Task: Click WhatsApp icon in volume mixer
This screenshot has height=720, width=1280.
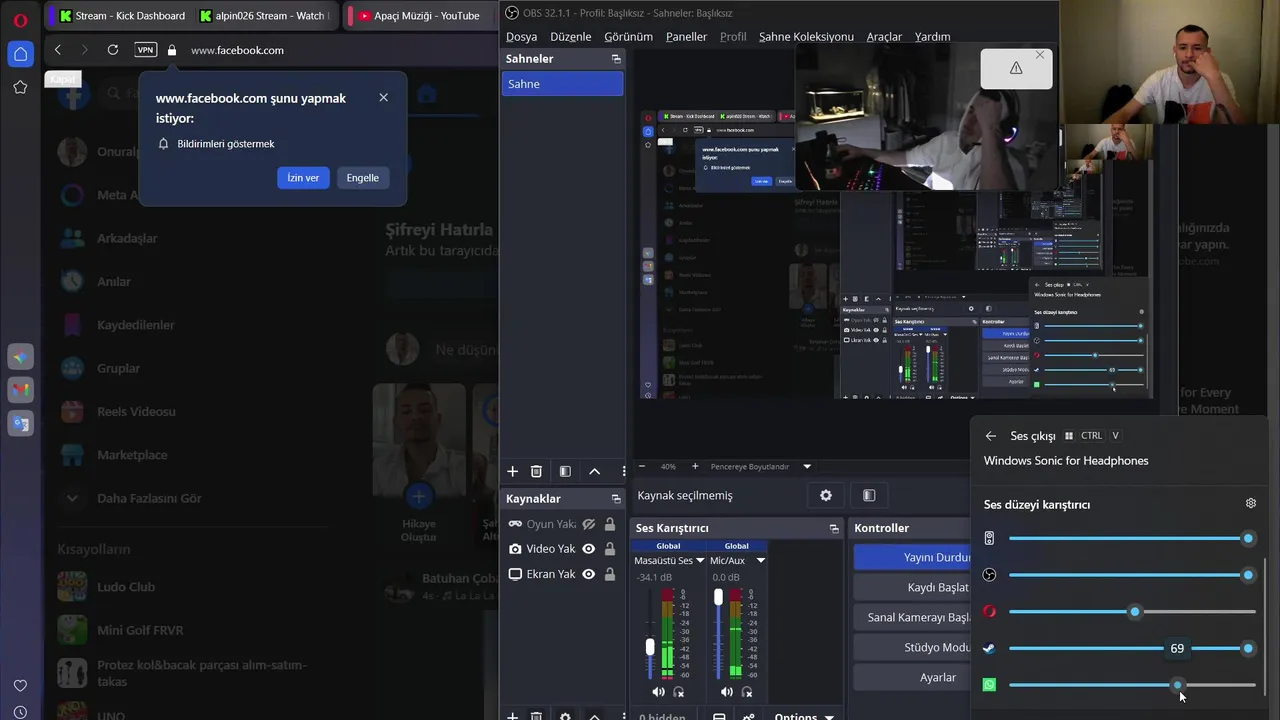Action: point(989,685)
